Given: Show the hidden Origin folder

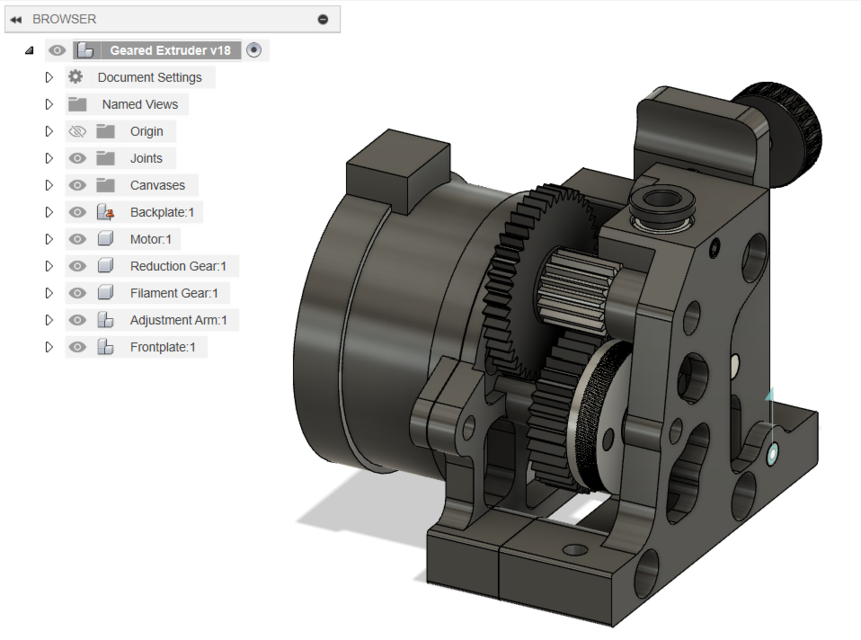Looking at the screenshot, I should 75,130.
